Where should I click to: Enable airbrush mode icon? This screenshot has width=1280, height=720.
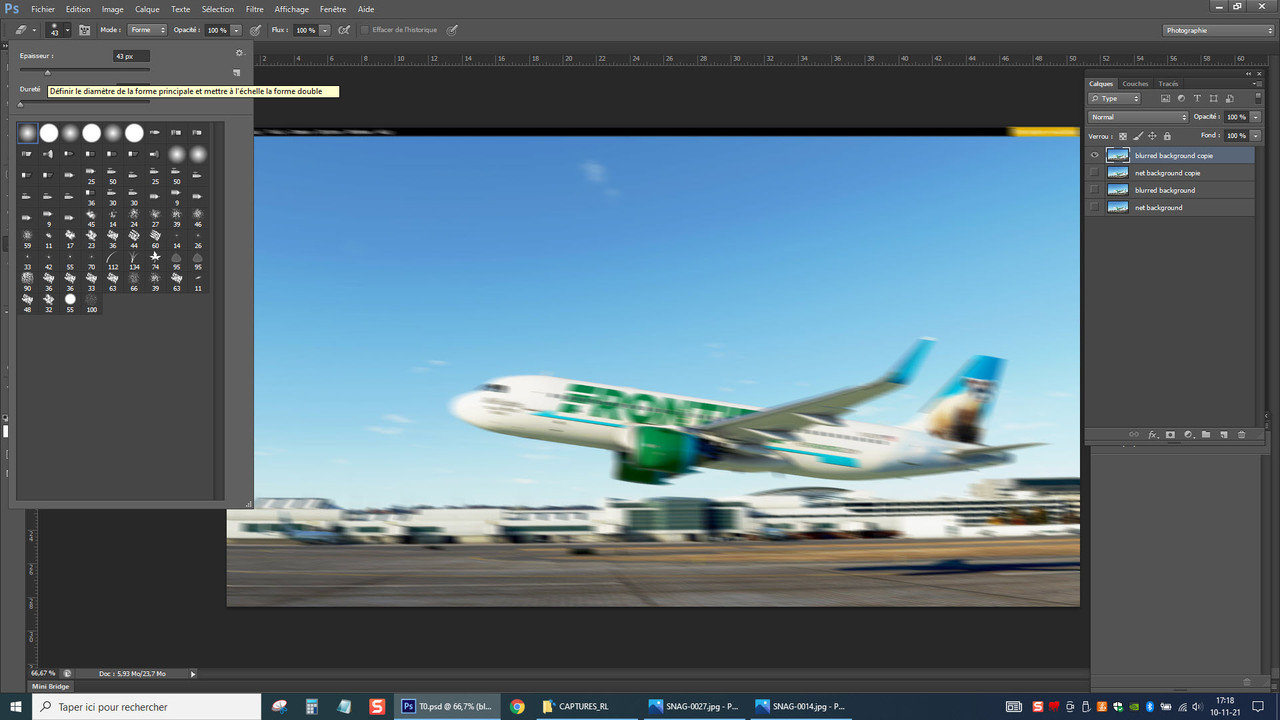[344, 30]
